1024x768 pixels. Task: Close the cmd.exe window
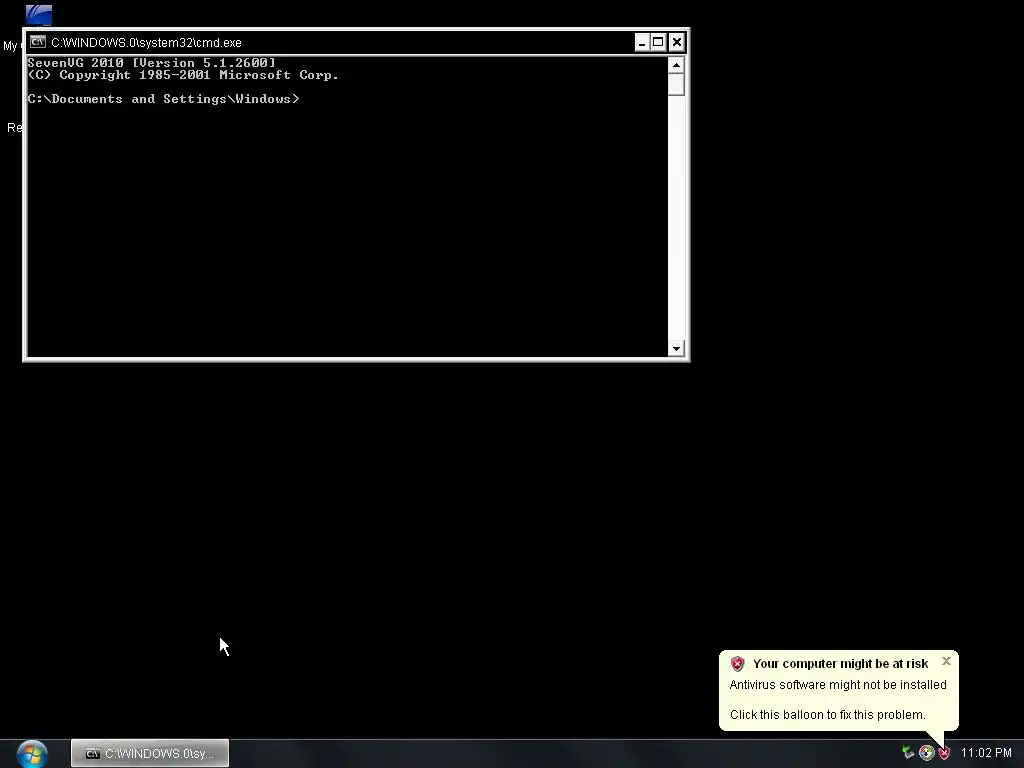[x=677, y=42]
